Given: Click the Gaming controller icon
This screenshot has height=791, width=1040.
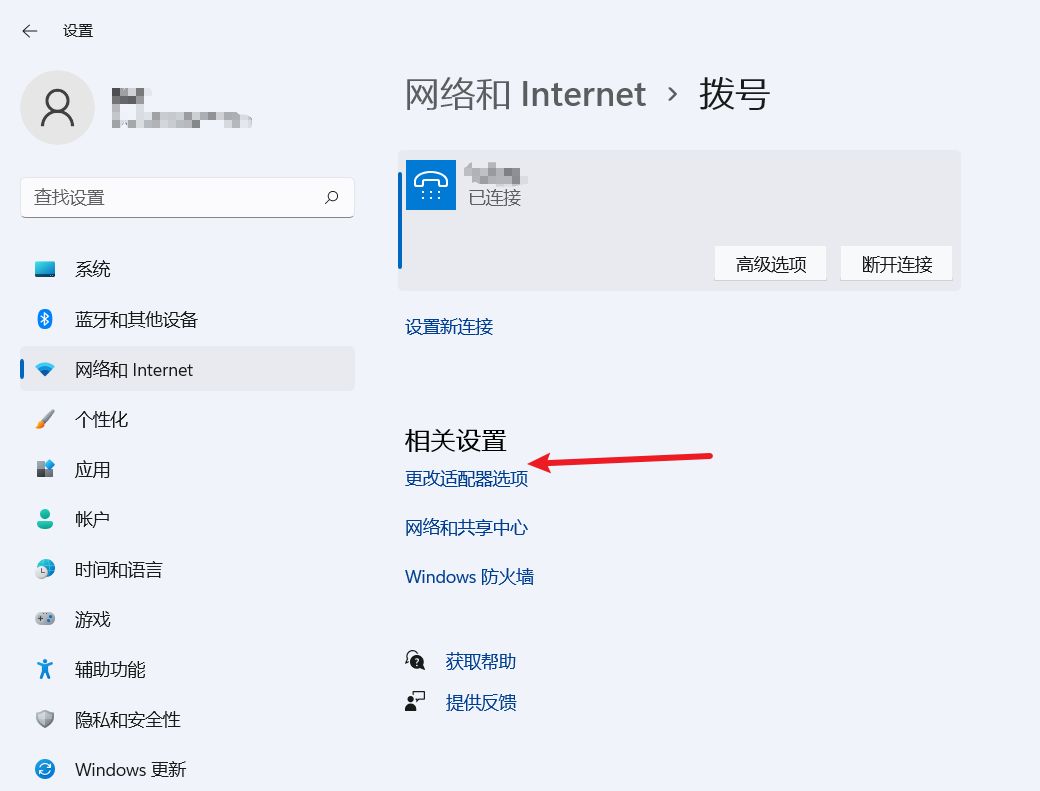Looking at the screenshot, I should pos(45,619).
